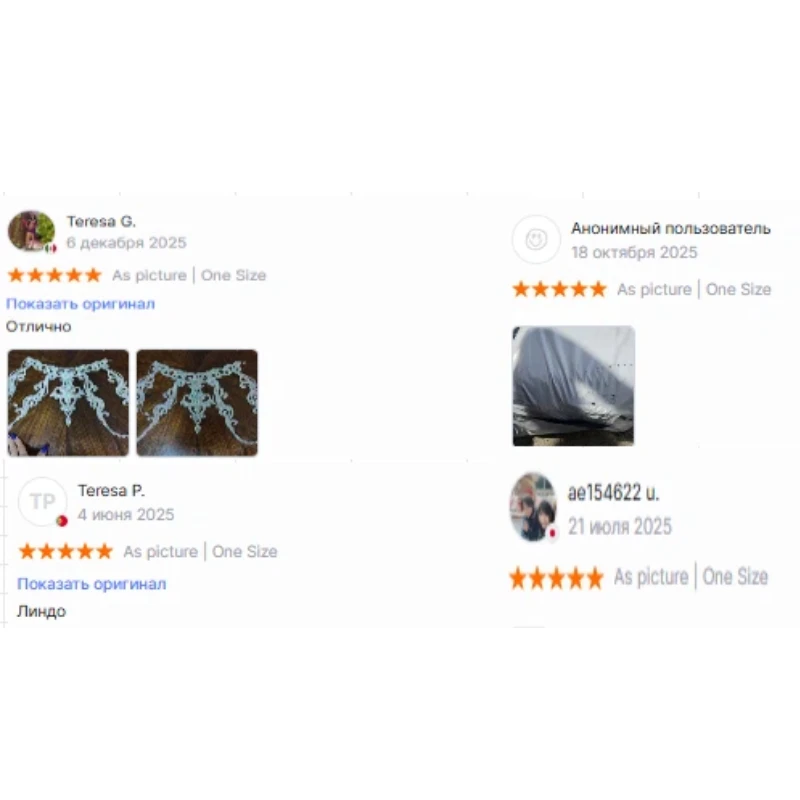800x800 pixels.
Task: Click the anonymous user smiley avatar
Action: (x=536, y=239)
